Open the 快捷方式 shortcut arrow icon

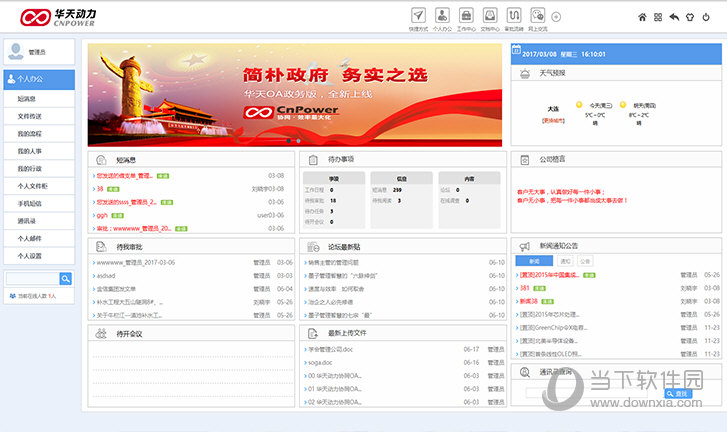[x=418, y=15]
